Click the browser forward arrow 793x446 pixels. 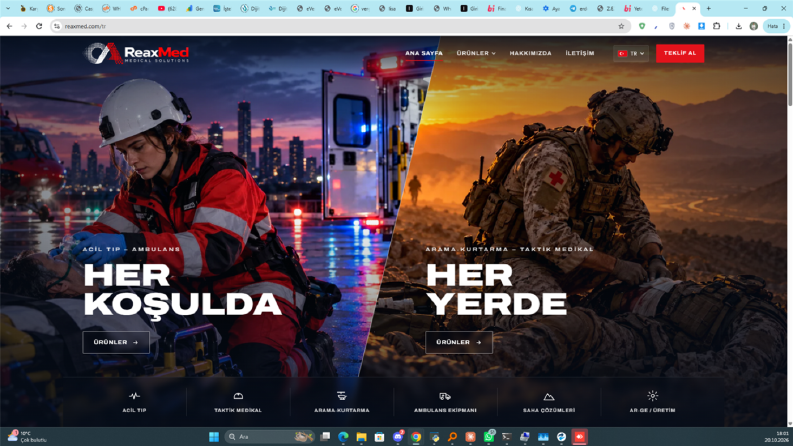(24, 26)
